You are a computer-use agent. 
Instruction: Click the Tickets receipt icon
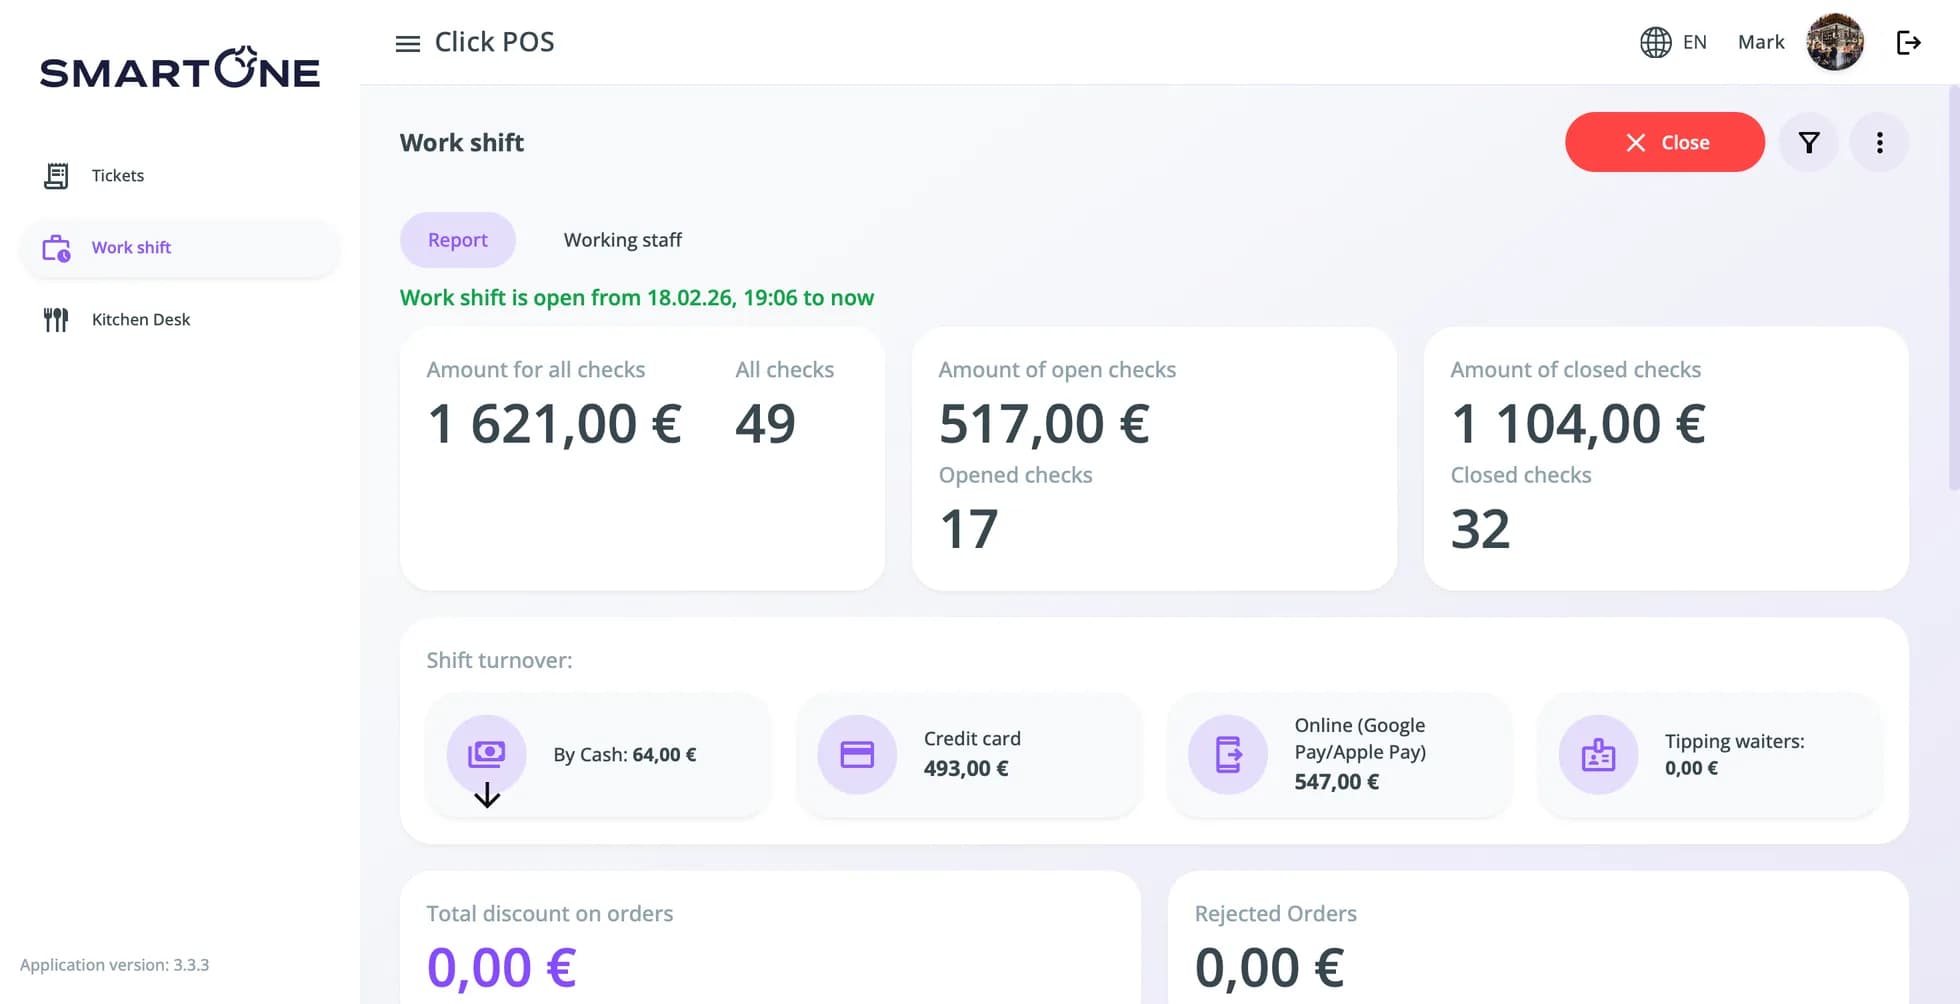[x=56, y=176]
